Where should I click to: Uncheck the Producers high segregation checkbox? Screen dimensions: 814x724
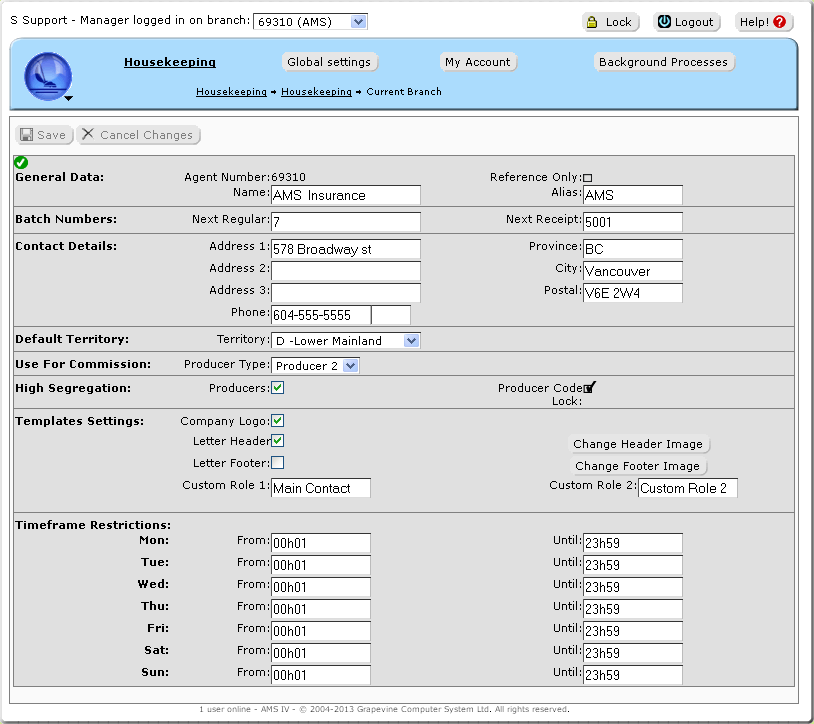pyautogui.click(x=278, y=388)
